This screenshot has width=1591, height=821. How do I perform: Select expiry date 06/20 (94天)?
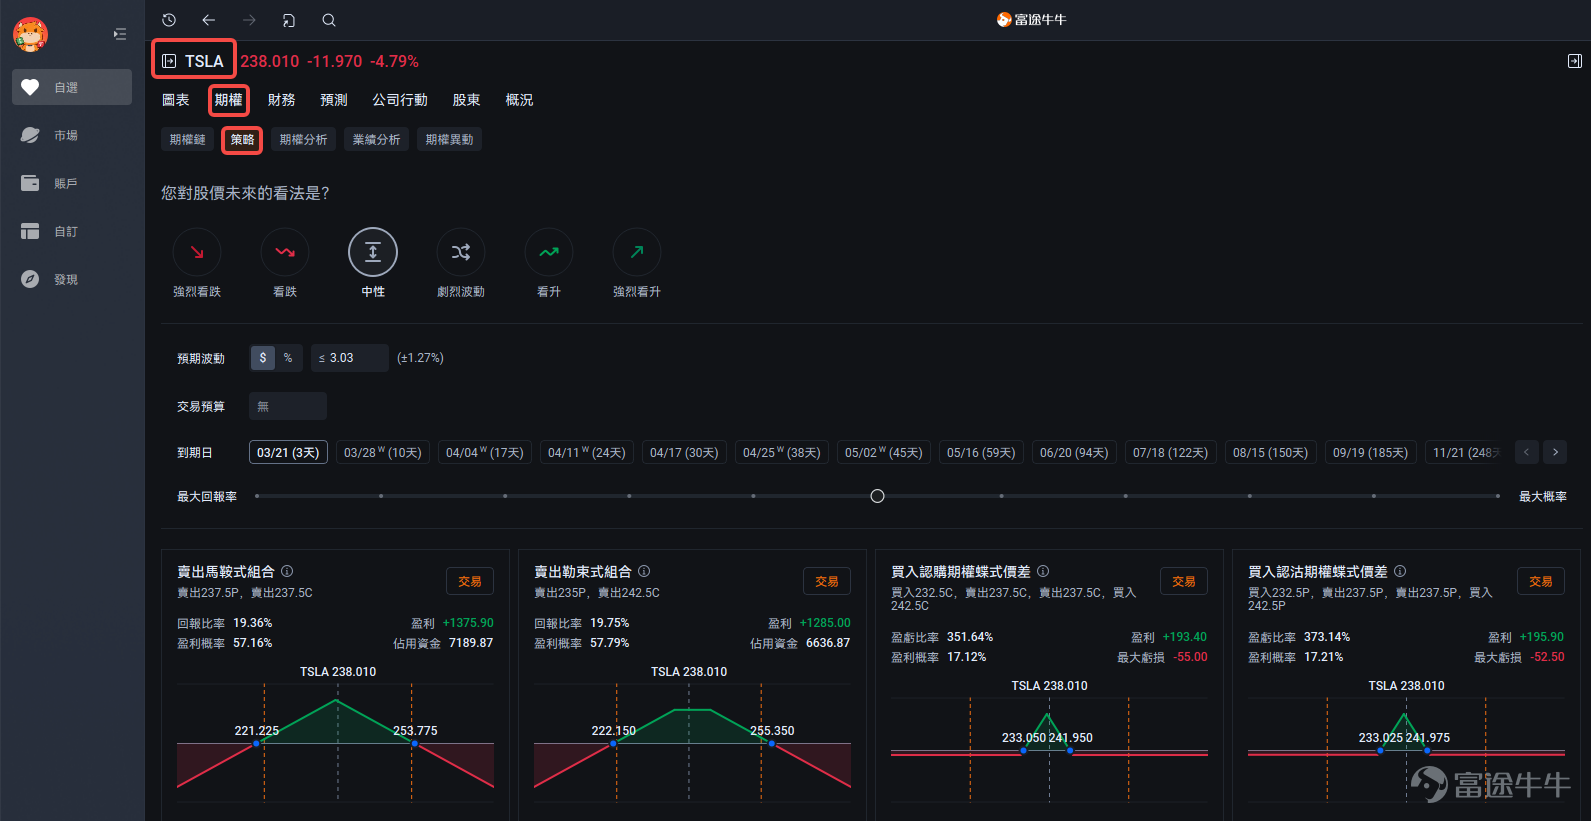[x=1074, y=453]
